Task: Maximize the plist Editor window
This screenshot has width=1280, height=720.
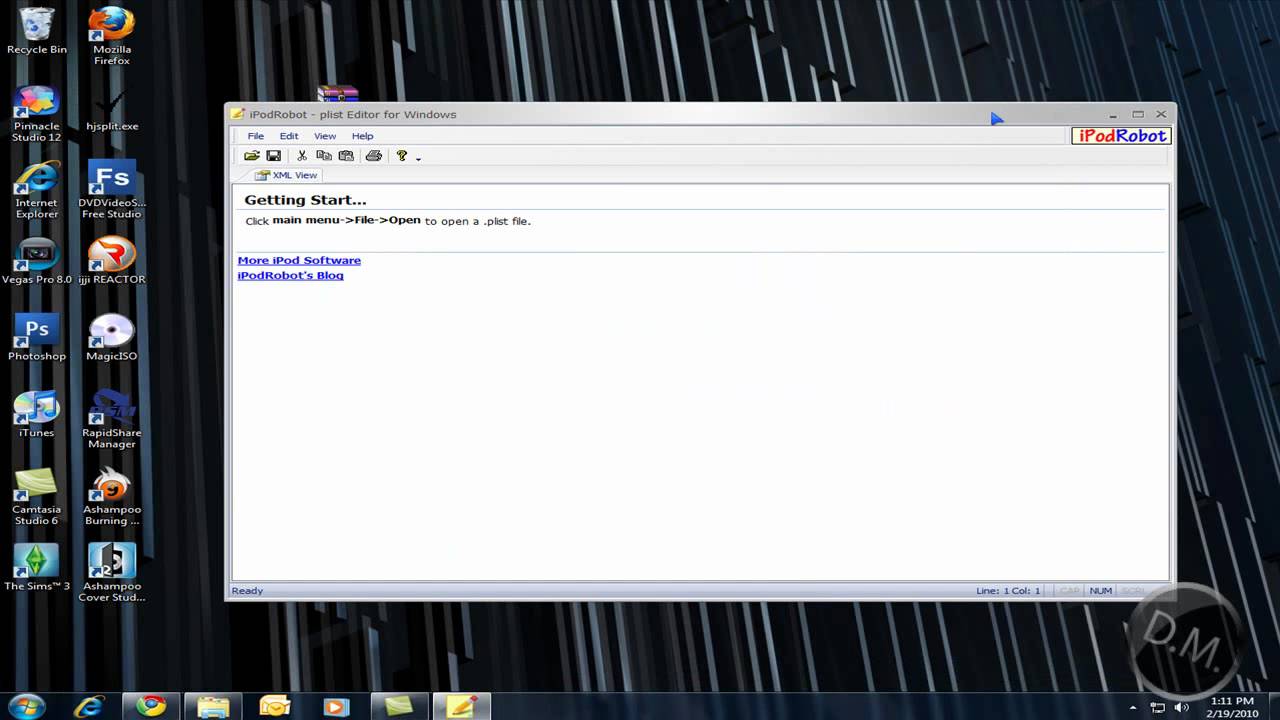Action: (1137, 114)
